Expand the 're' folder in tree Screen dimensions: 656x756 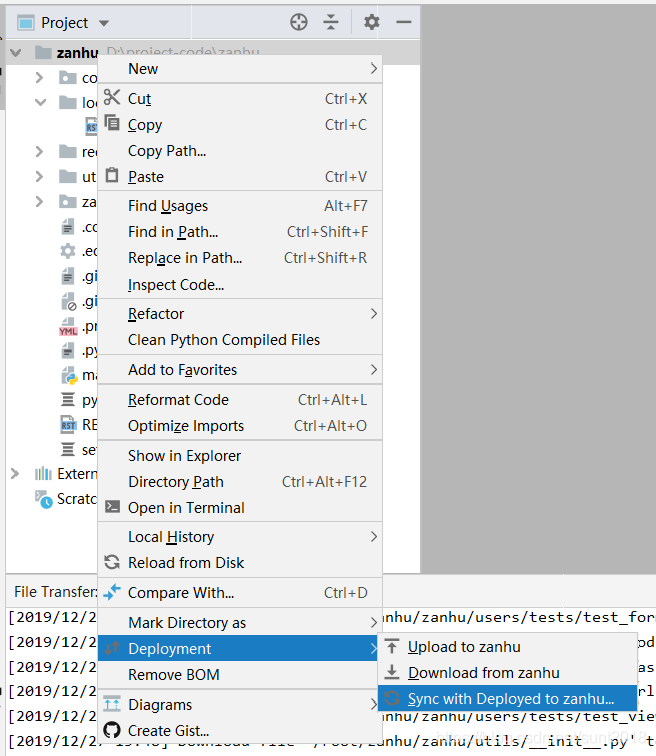click(40, 151)
